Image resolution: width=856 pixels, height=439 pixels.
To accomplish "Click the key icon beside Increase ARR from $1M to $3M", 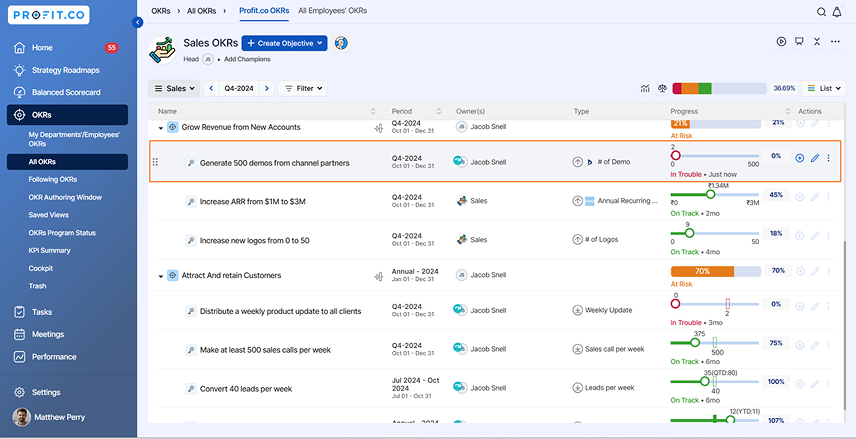I will 191,201.
